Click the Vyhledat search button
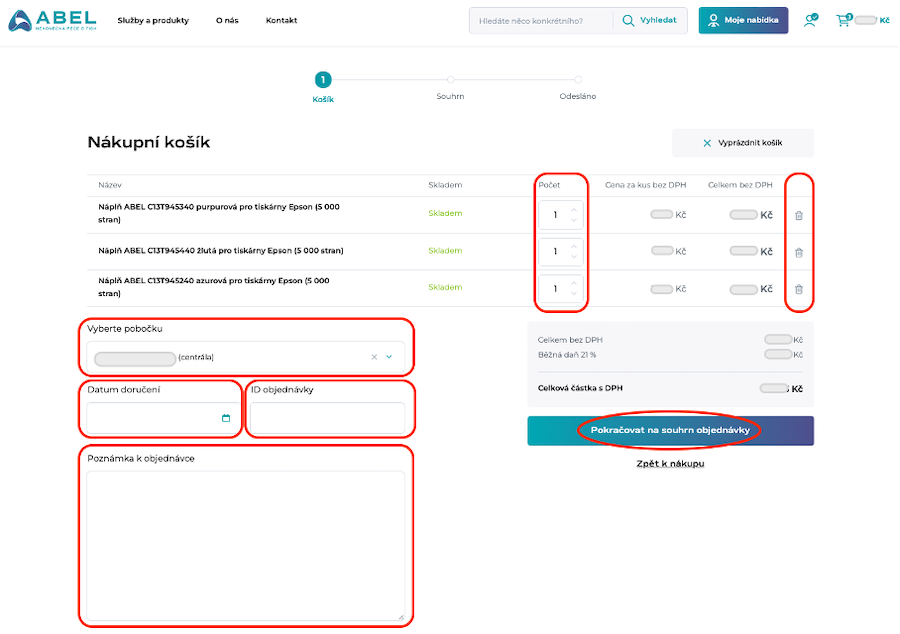Screen dimensions: 900x634 click(x=650, y=21)
